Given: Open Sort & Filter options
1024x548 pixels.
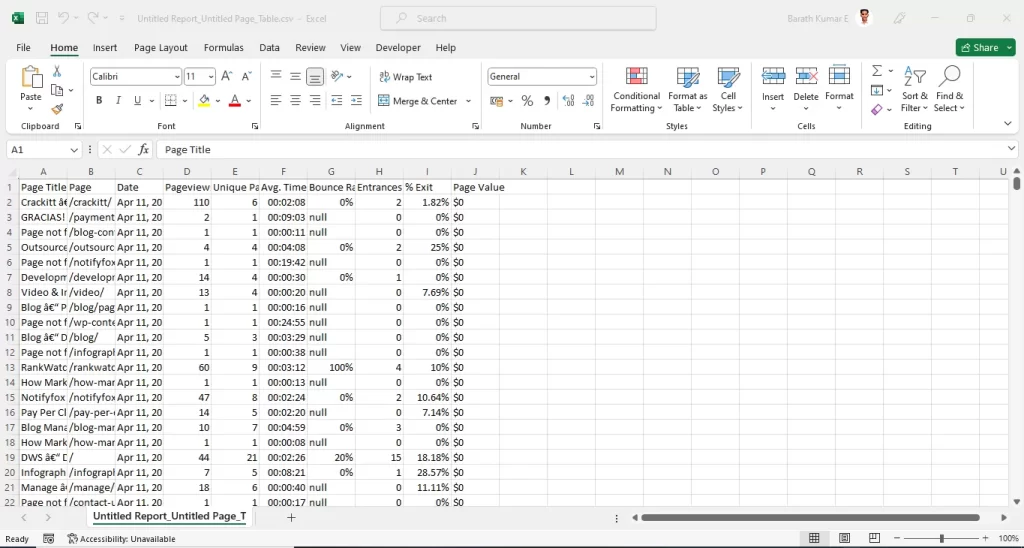Looking at the screenshot, I should [x=914, y=89].
